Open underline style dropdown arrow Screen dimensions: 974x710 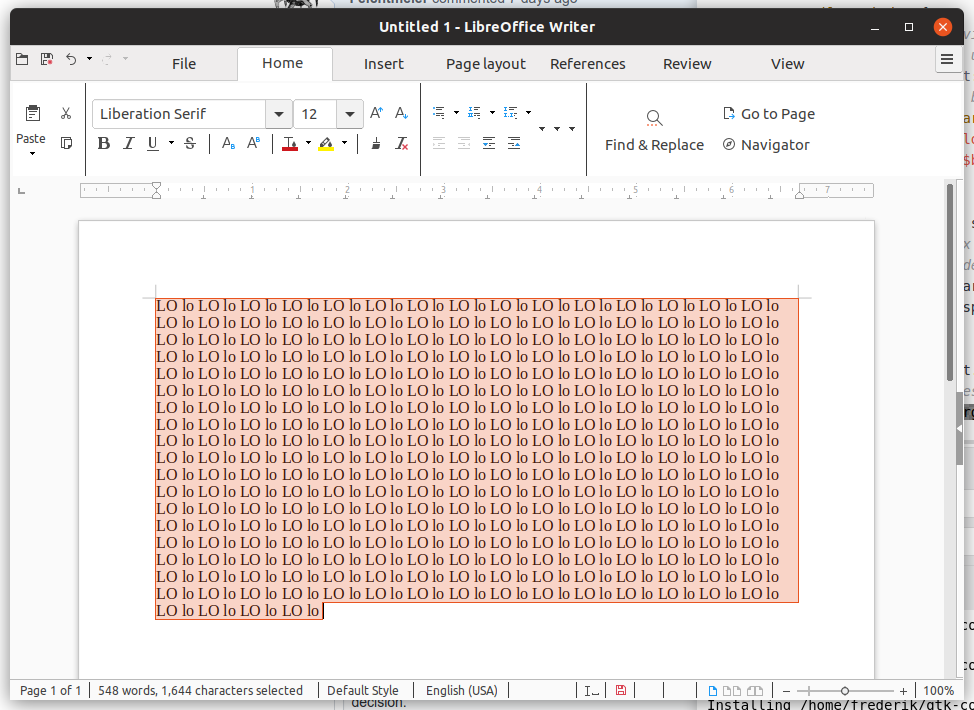(x=171, y=143)
